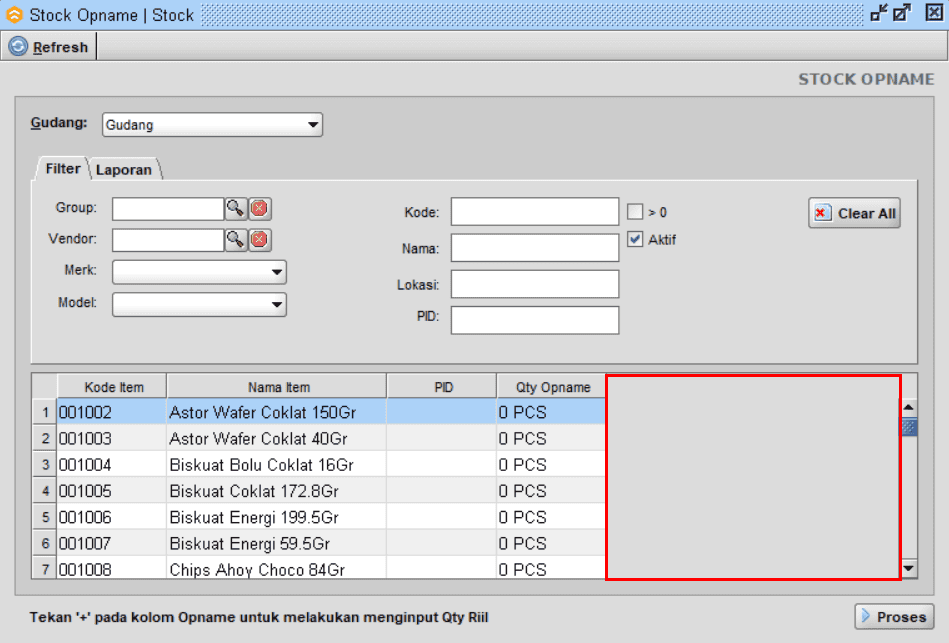Select the Filter tab
The image size is (949, 643).
(60, 169)
